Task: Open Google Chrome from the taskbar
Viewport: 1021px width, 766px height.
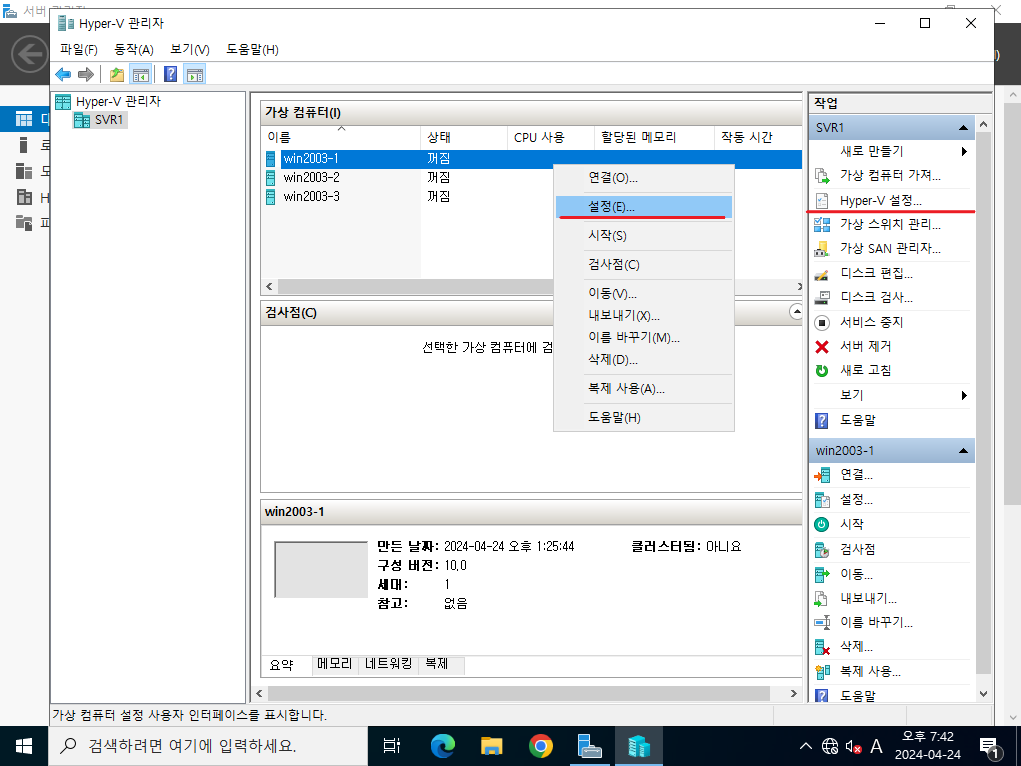Action: point(540,746)
